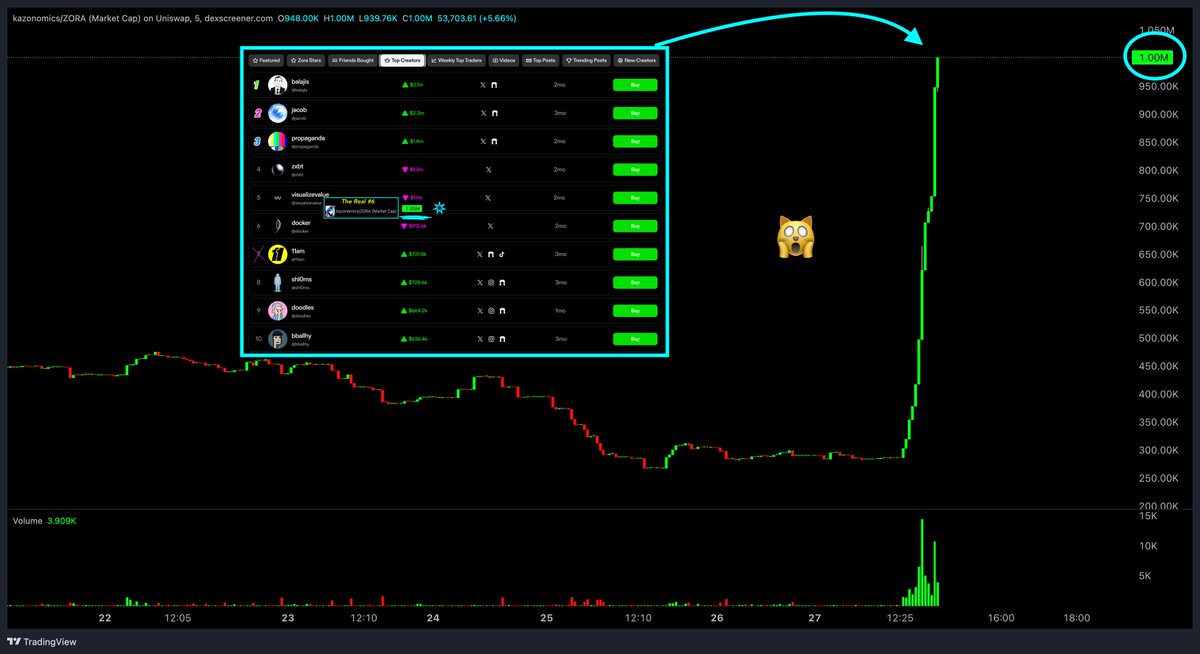Image resolution: width=1200 pixels, height=654 pixels.
Task: Open propaganda's color-bars avatar
Action: pyautogui.click(x=278, y=141)
